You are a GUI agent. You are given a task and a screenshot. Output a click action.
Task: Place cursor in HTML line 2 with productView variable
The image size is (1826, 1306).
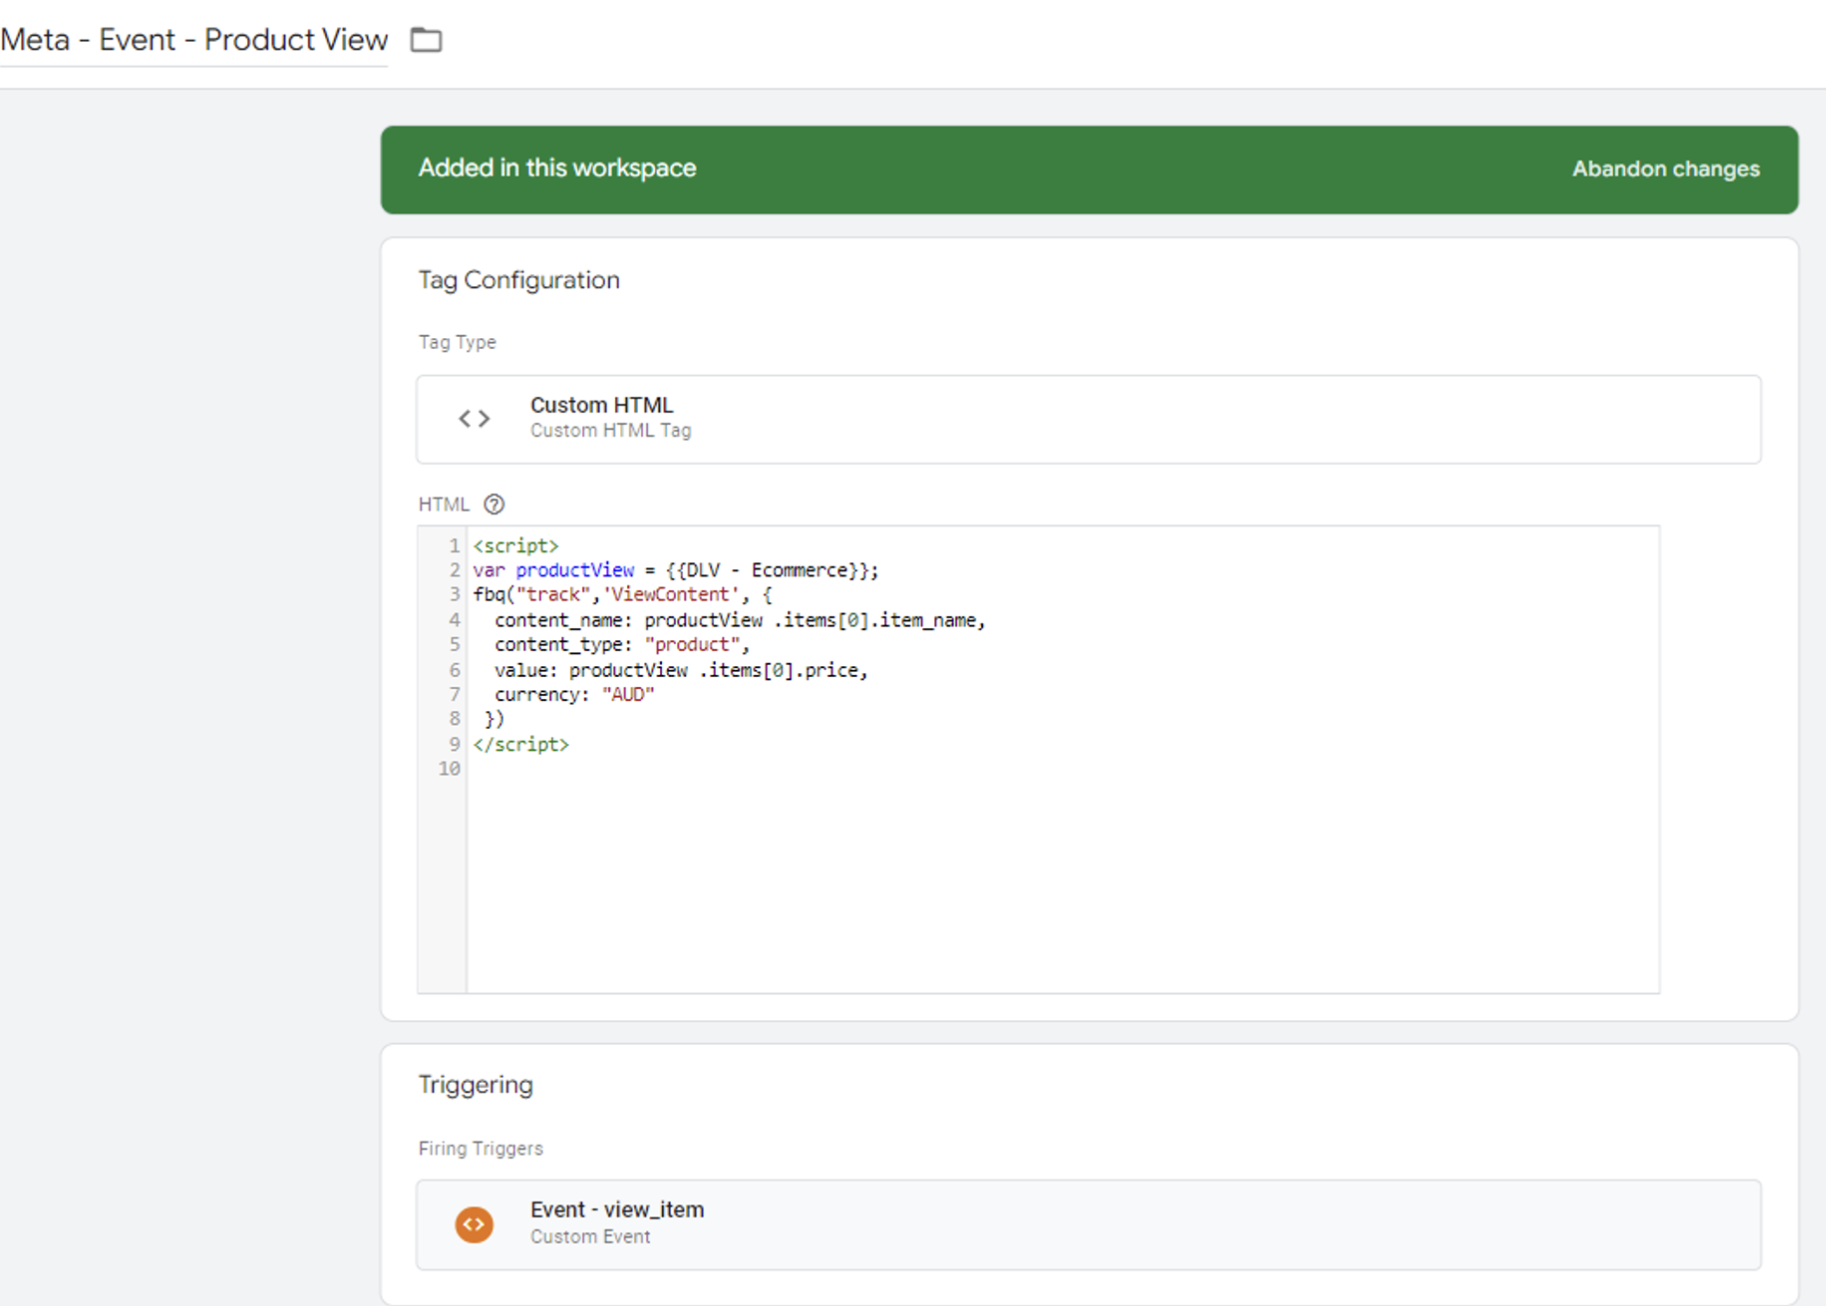pyautogui.click(x=676, y=570)
